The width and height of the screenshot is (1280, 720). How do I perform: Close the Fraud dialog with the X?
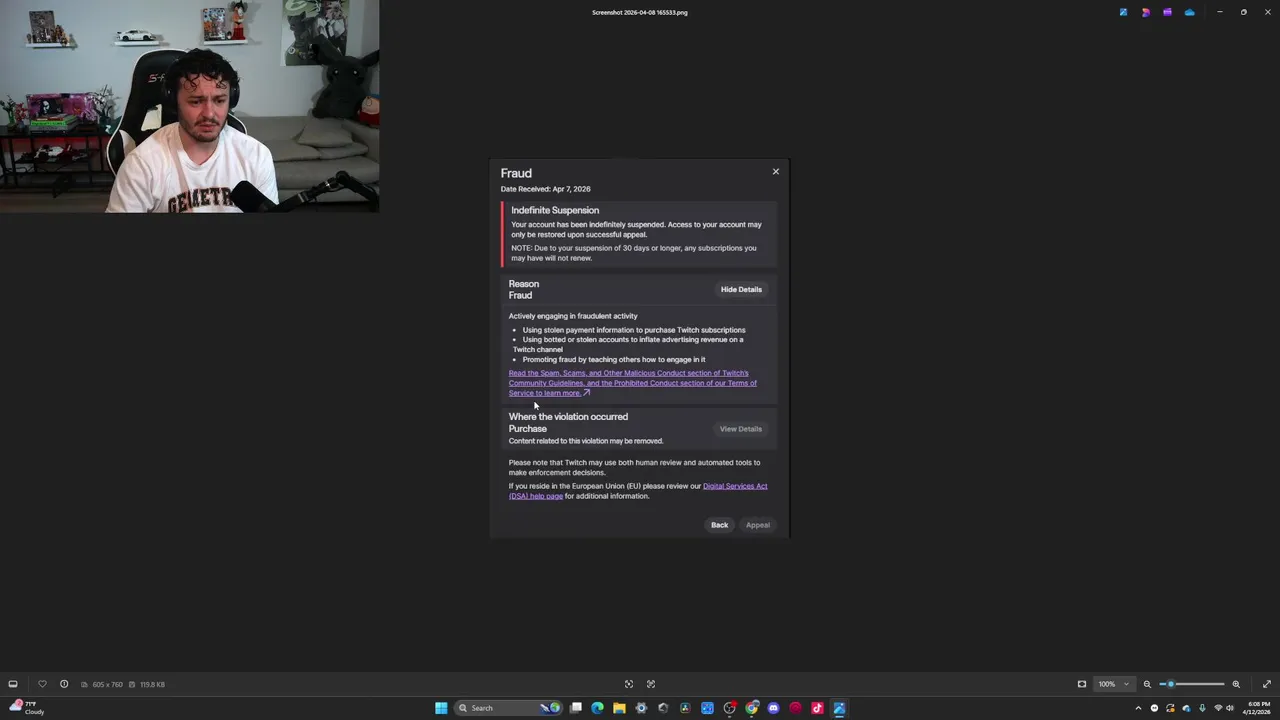775,172
